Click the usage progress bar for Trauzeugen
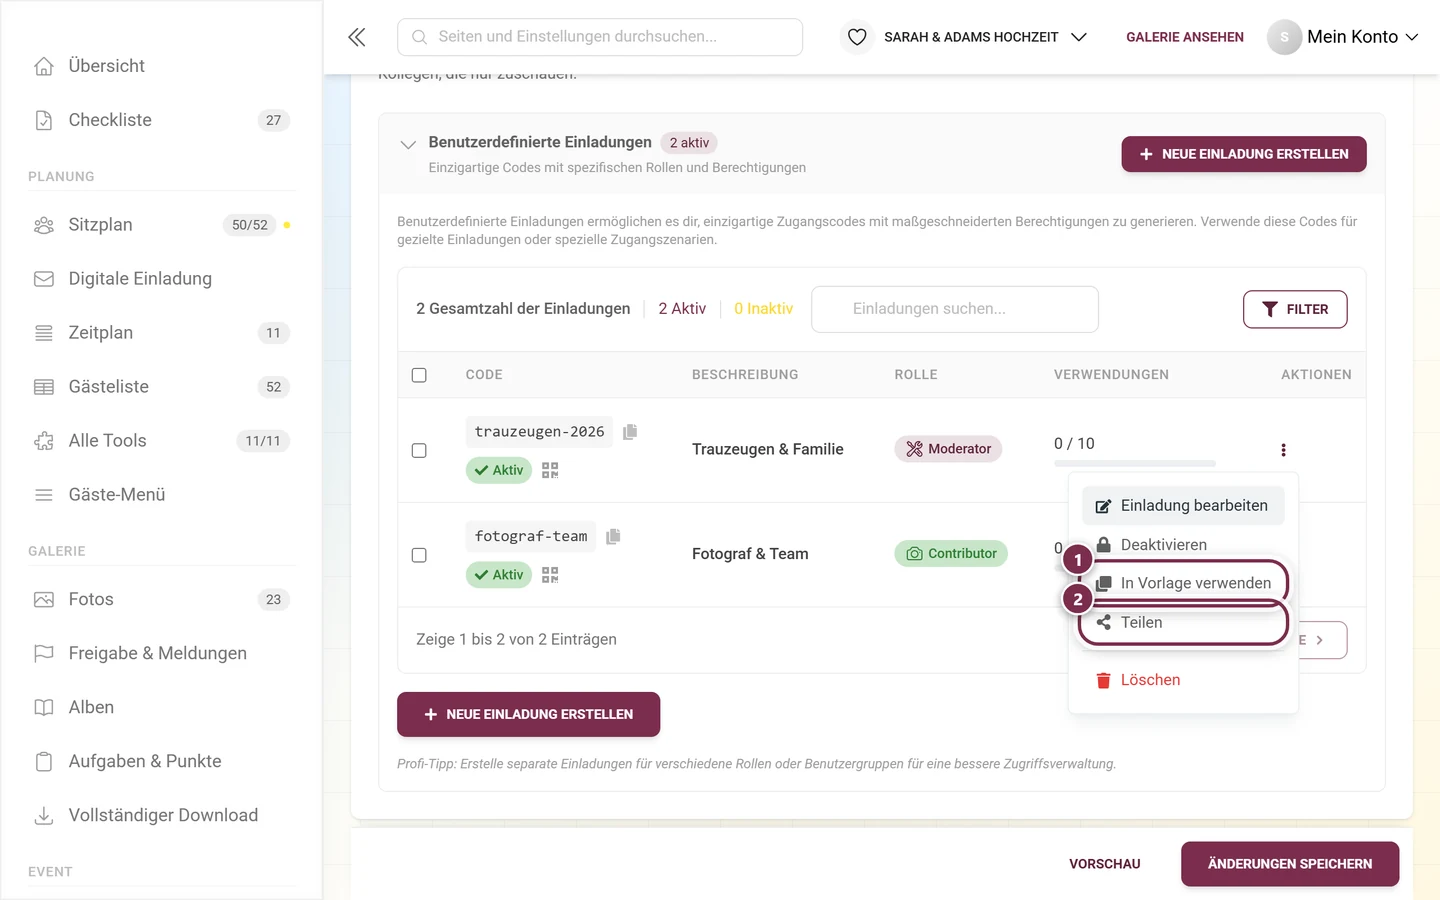Viewport: 1440px width, 900px height. coord(1135,464)
